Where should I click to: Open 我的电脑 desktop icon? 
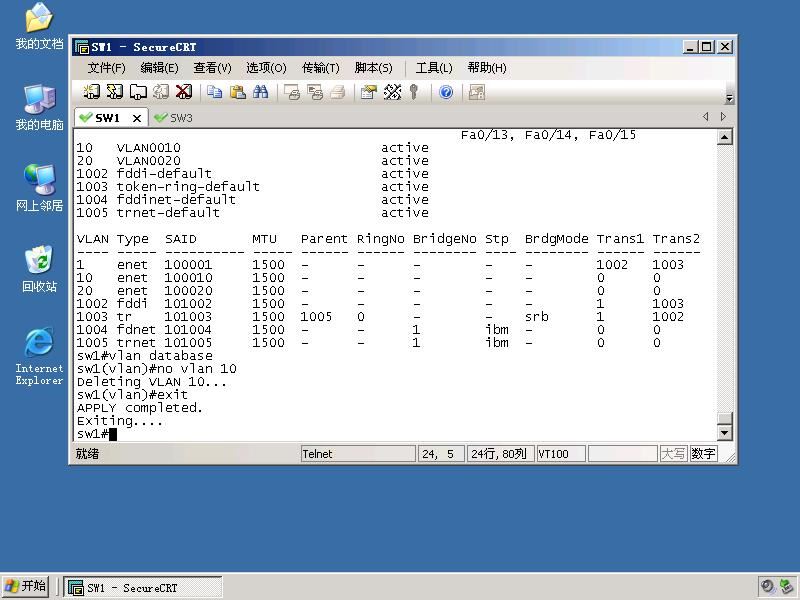39,108
